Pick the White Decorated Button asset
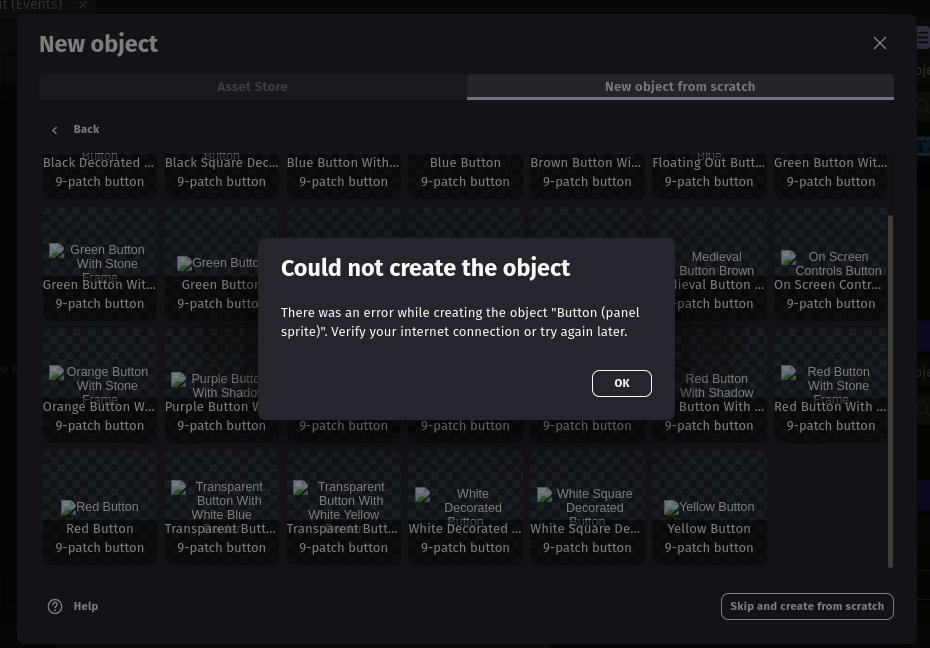 (x=465, y=507)
